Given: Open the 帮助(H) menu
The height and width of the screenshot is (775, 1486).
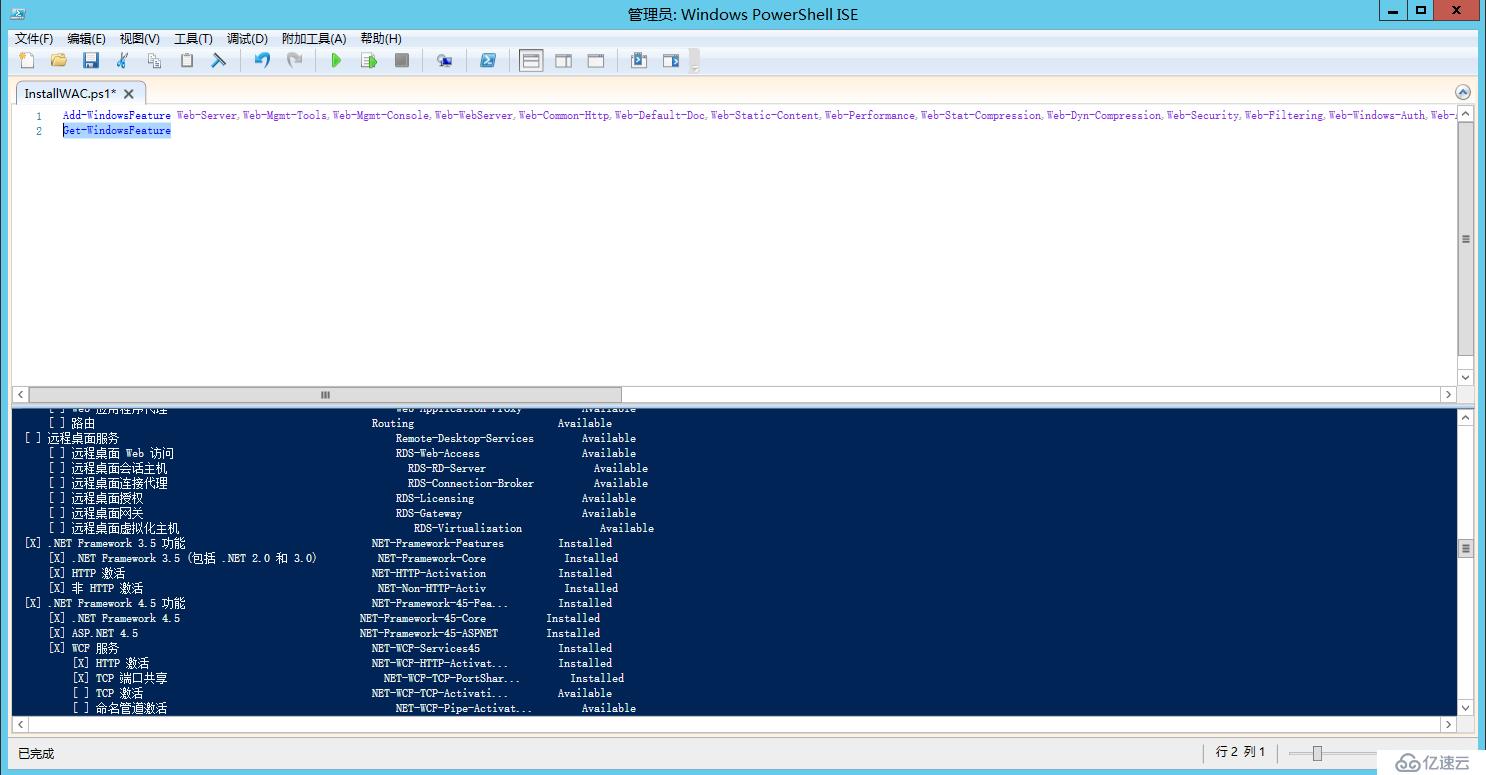Looking at the screenshot, I should tap(381, 38).
